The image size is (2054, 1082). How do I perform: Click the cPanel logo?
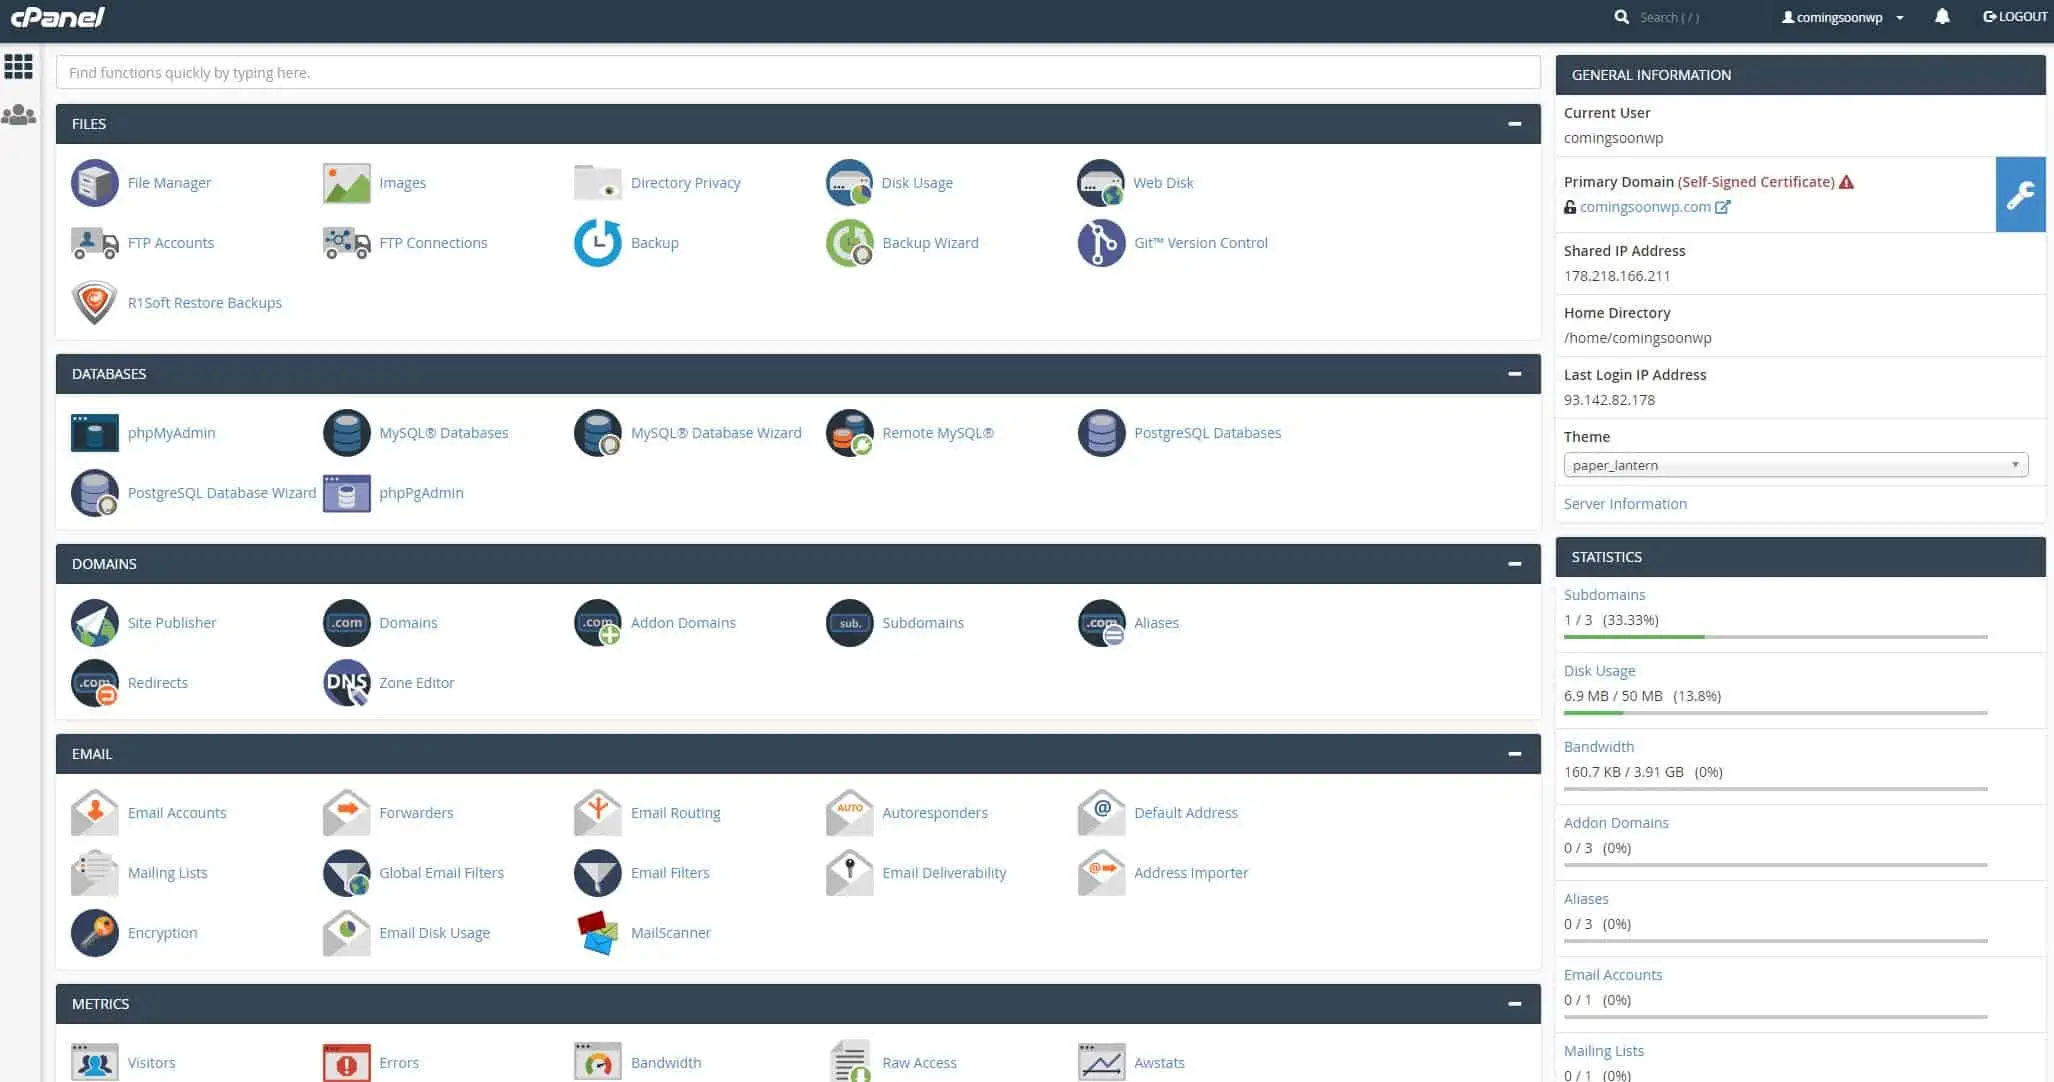pos(58,17)
